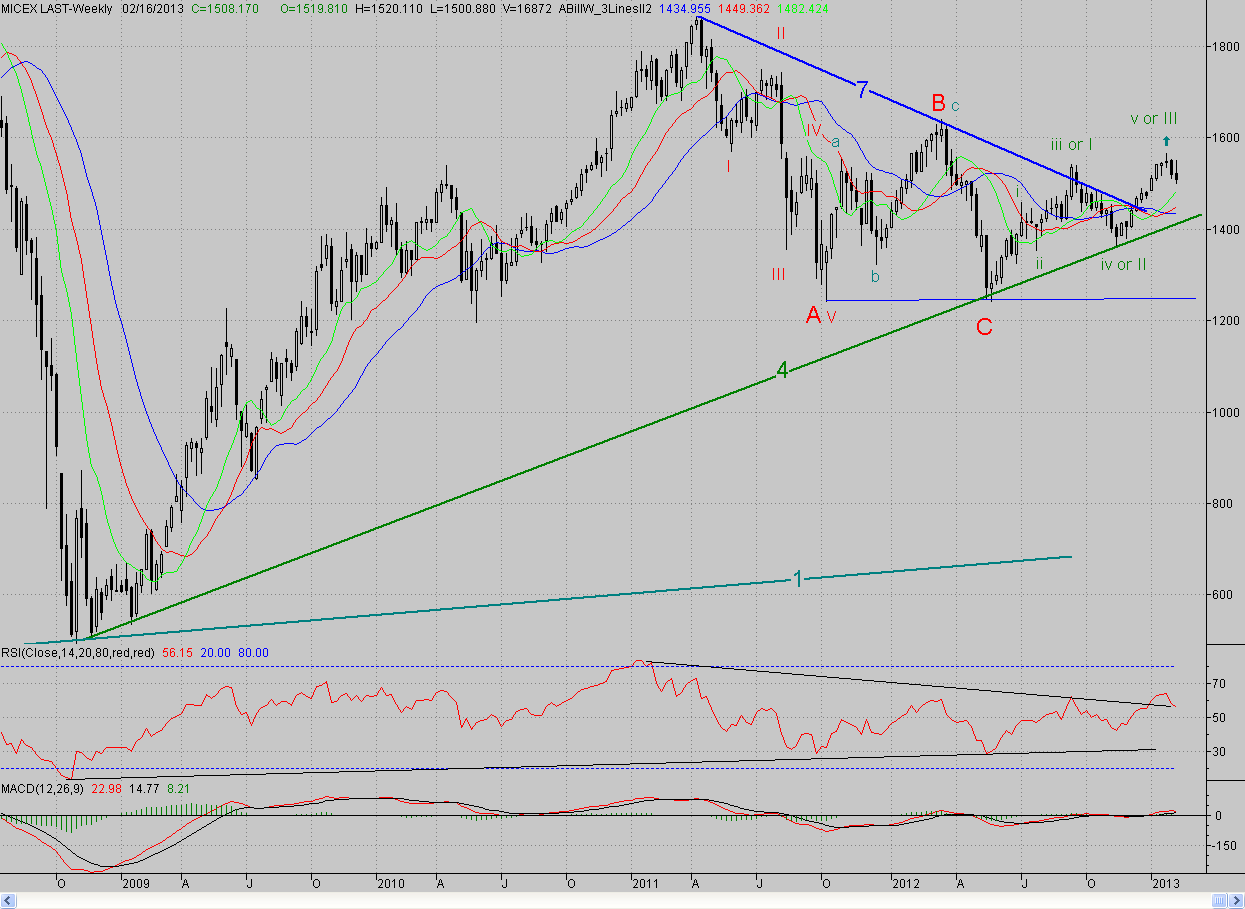Click the small teal up arrow marker
The height and width of the screenshot is (909, 1245).
click(1166, 141)
